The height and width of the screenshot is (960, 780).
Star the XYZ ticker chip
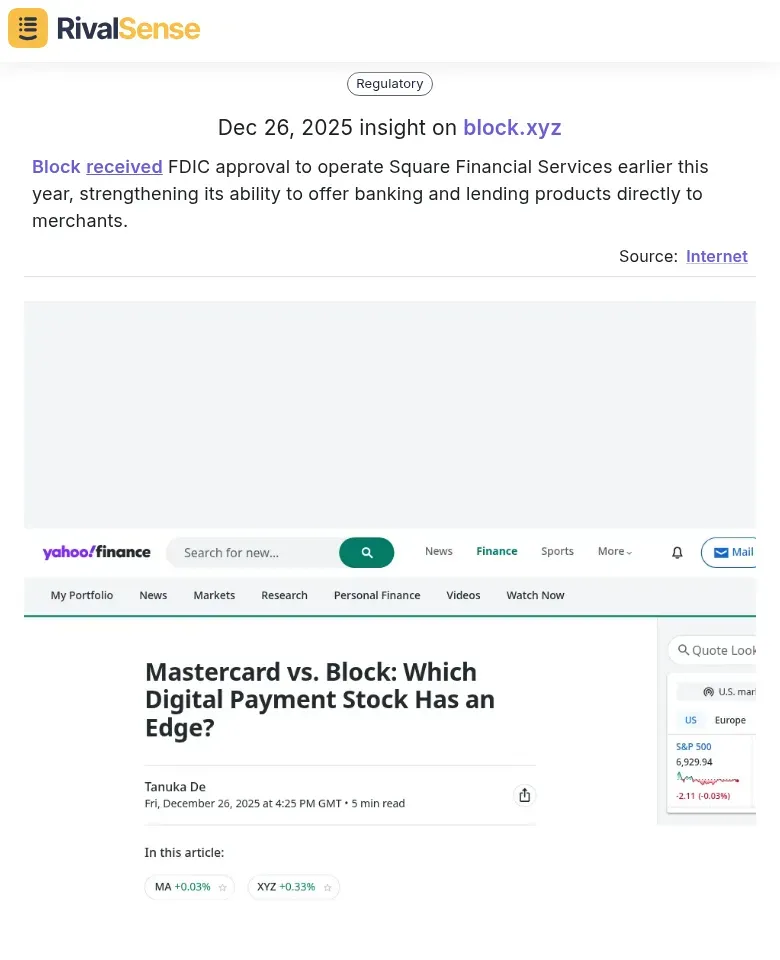pyautogui.click(x=327, y=887)
